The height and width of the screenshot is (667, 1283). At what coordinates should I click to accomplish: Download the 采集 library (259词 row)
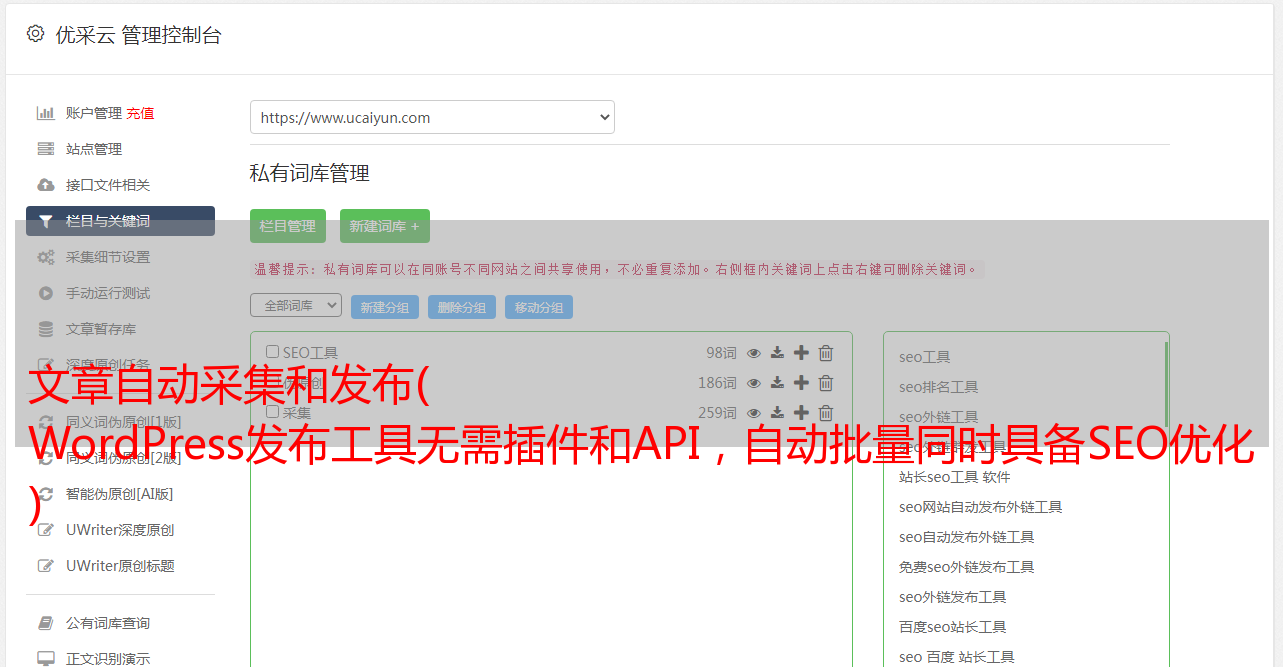click(x=777, y=413)
